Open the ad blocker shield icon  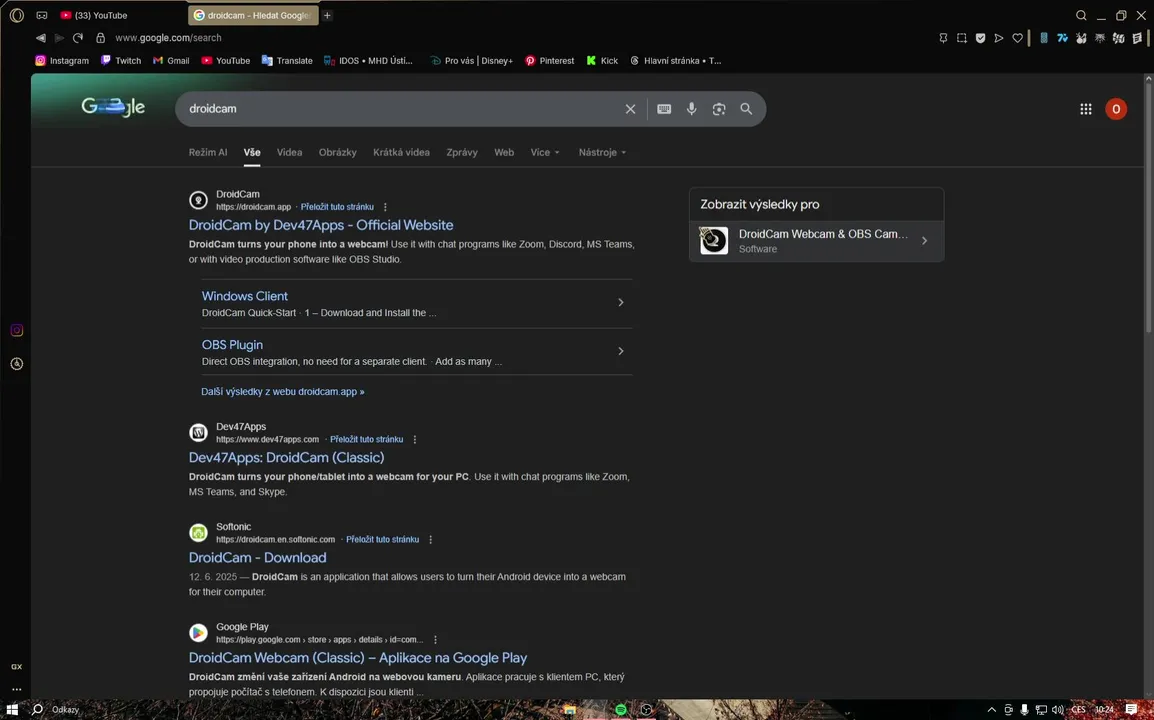(x=980, y=38)
